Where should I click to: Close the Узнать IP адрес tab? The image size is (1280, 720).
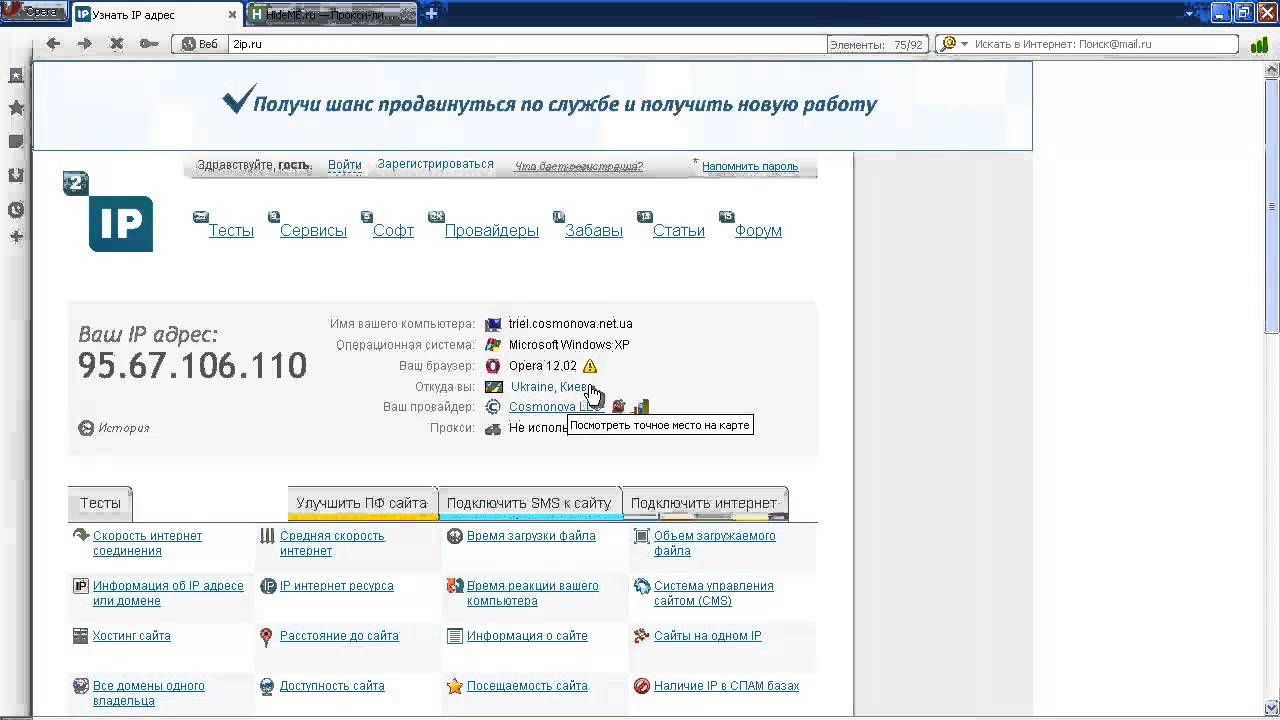point(232,15)
